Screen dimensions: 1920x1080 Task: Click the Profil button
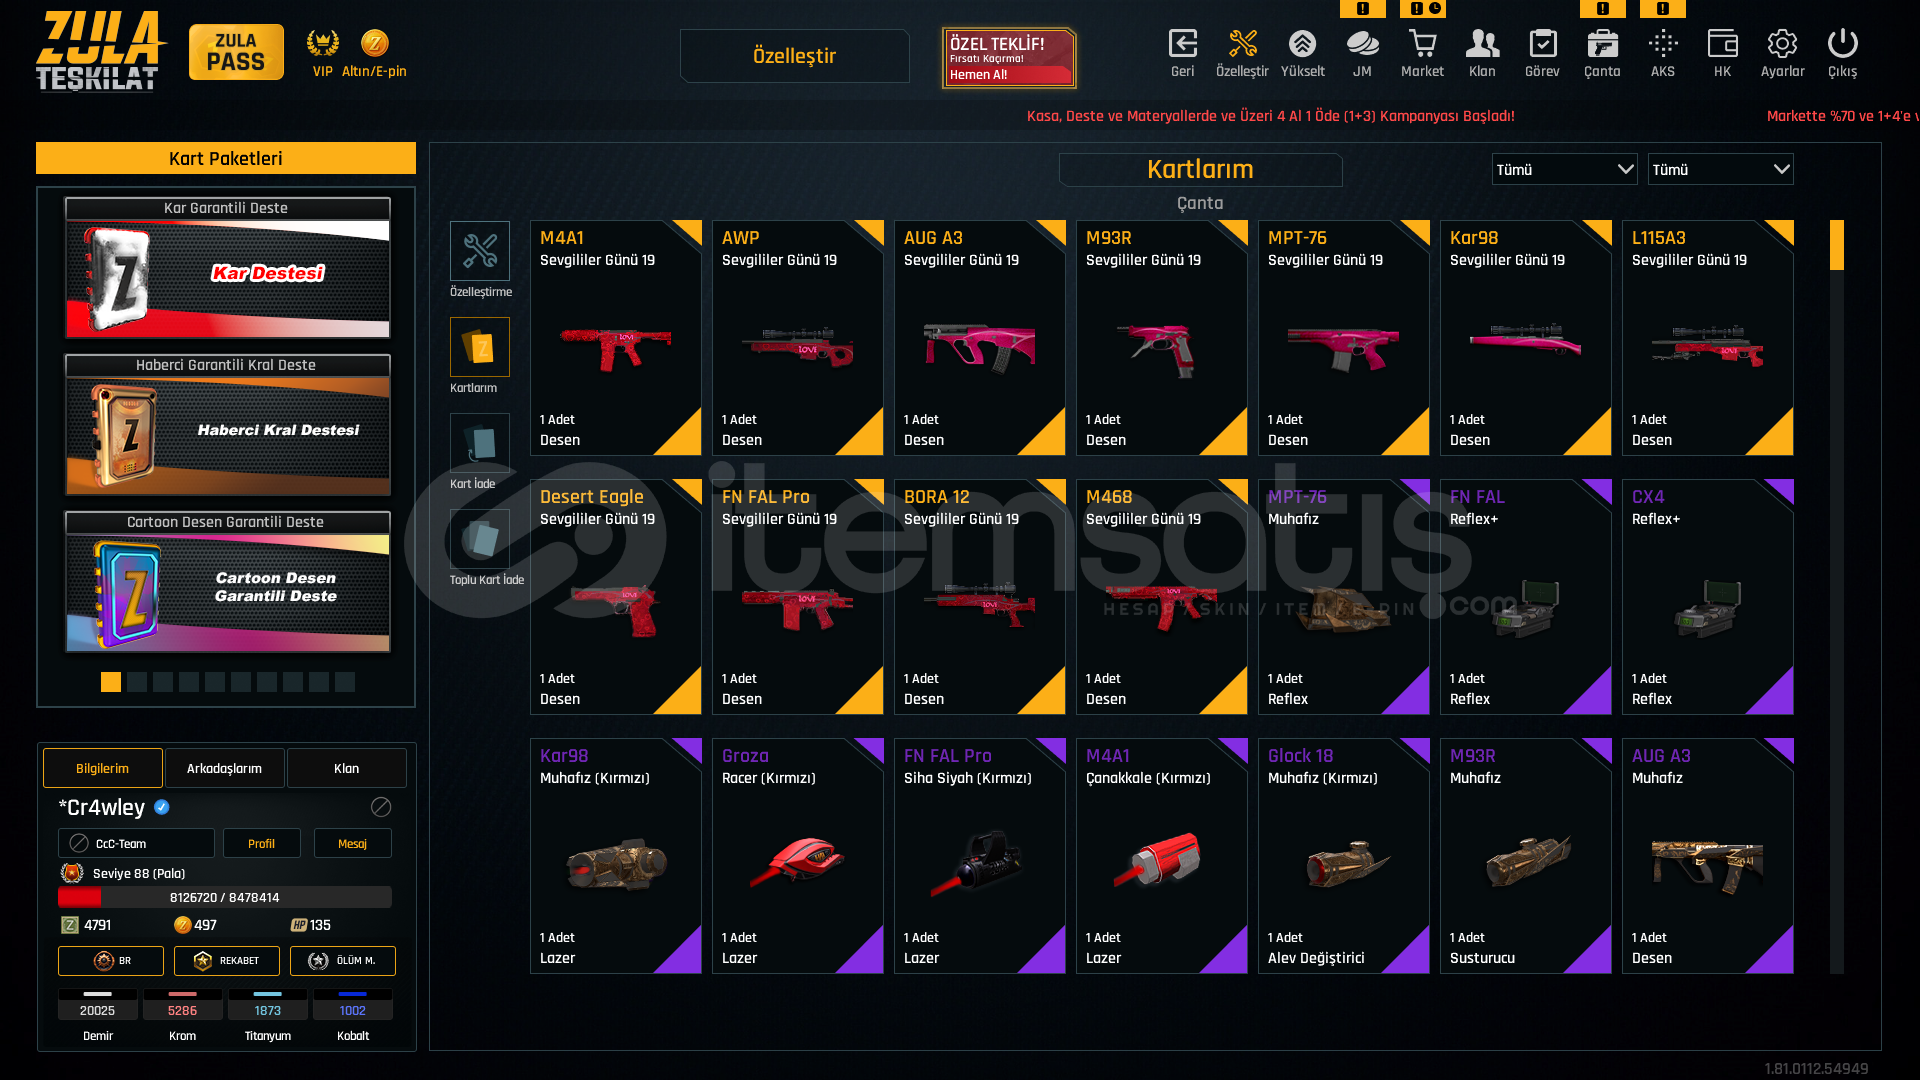261,843
